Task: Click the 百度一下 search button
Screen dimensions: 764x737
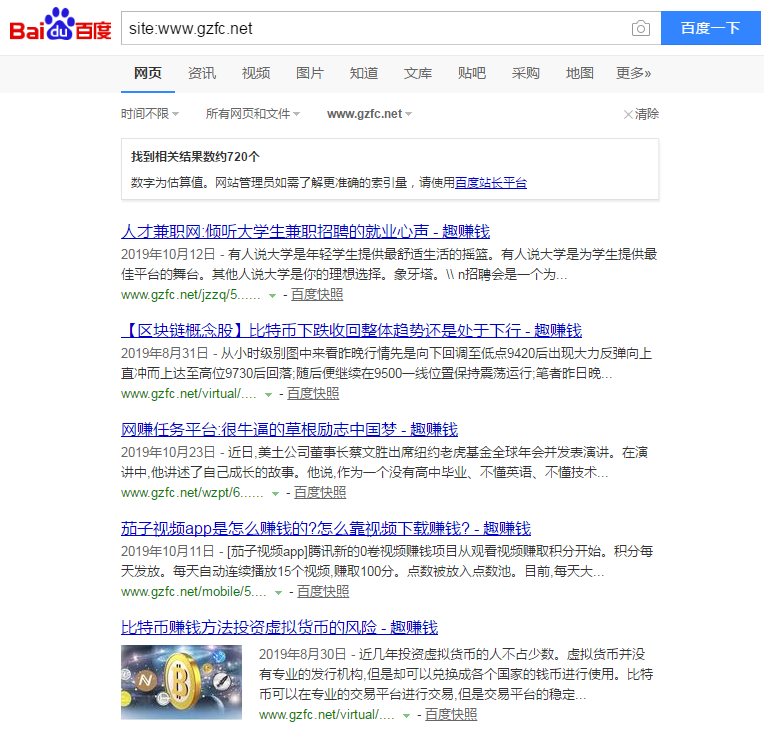Action: coord(710,28)
